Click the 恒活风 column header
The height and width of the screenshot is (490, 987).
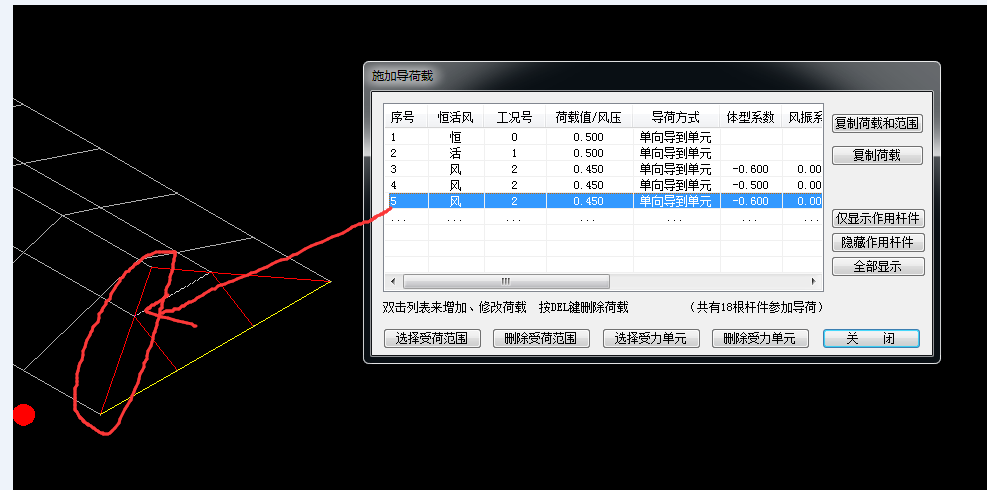[456, 117]
